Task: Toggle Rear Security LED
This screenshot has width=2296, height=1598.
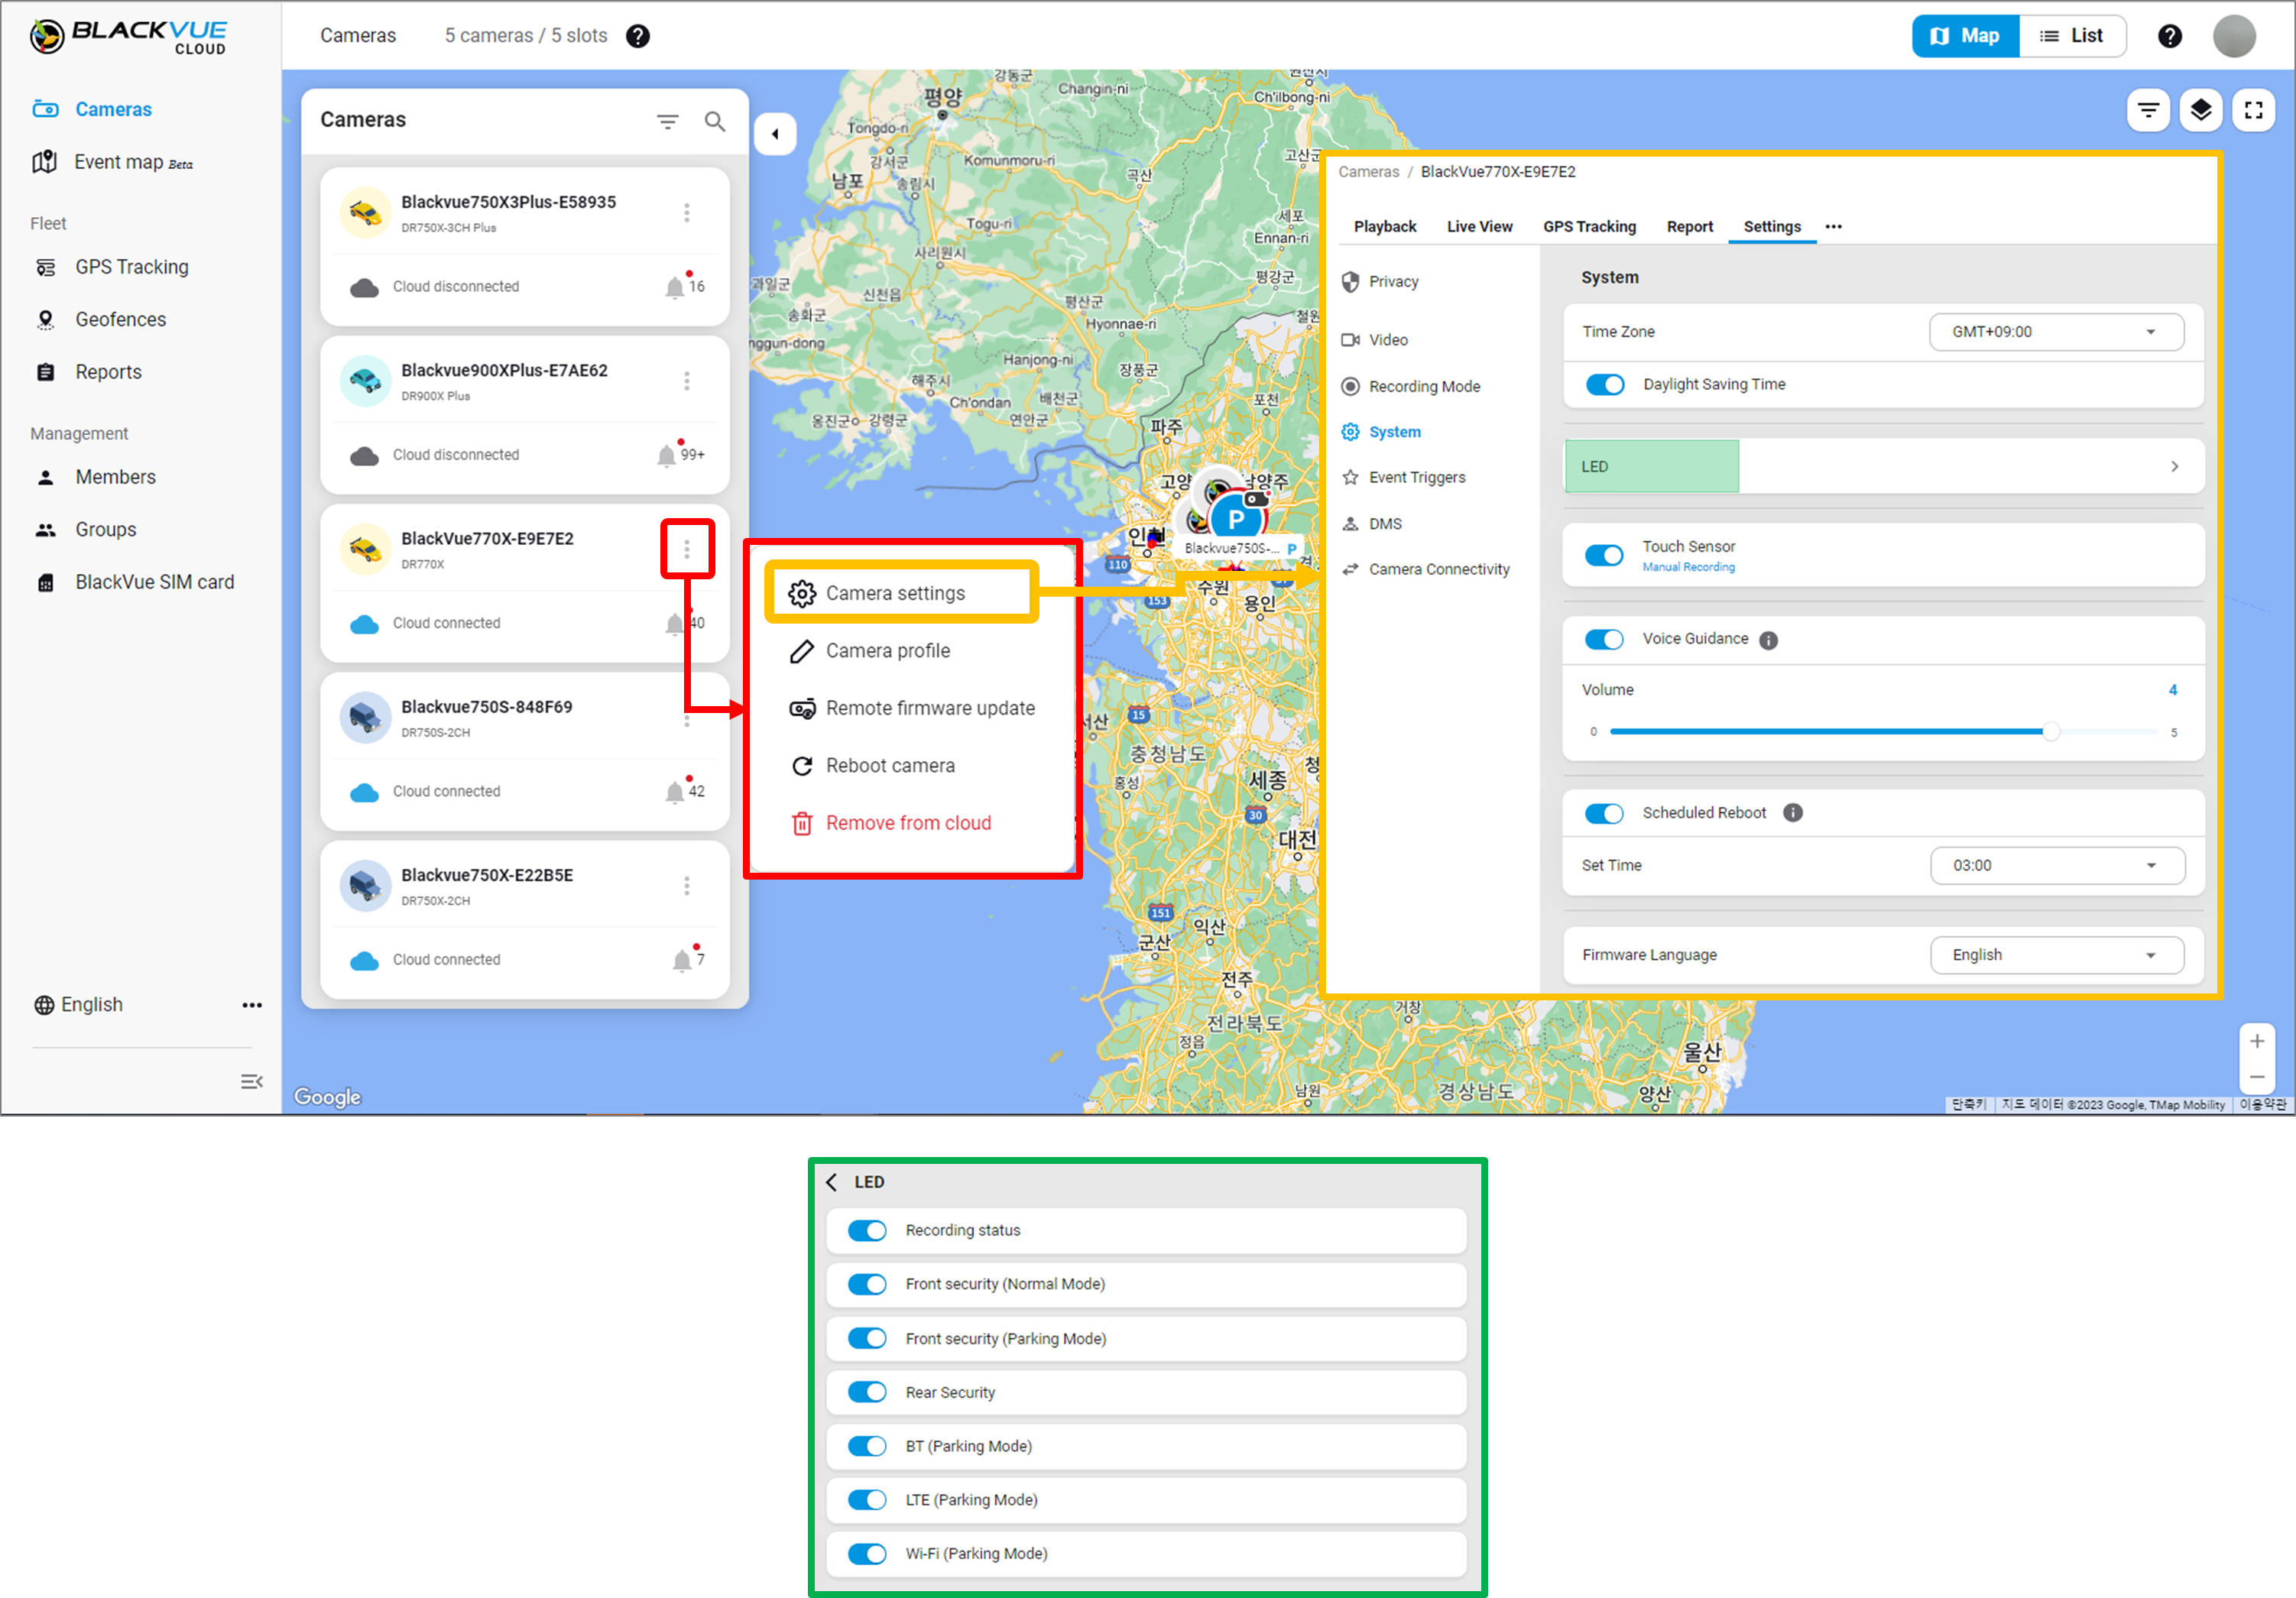Action: (x=867, y=1392)
